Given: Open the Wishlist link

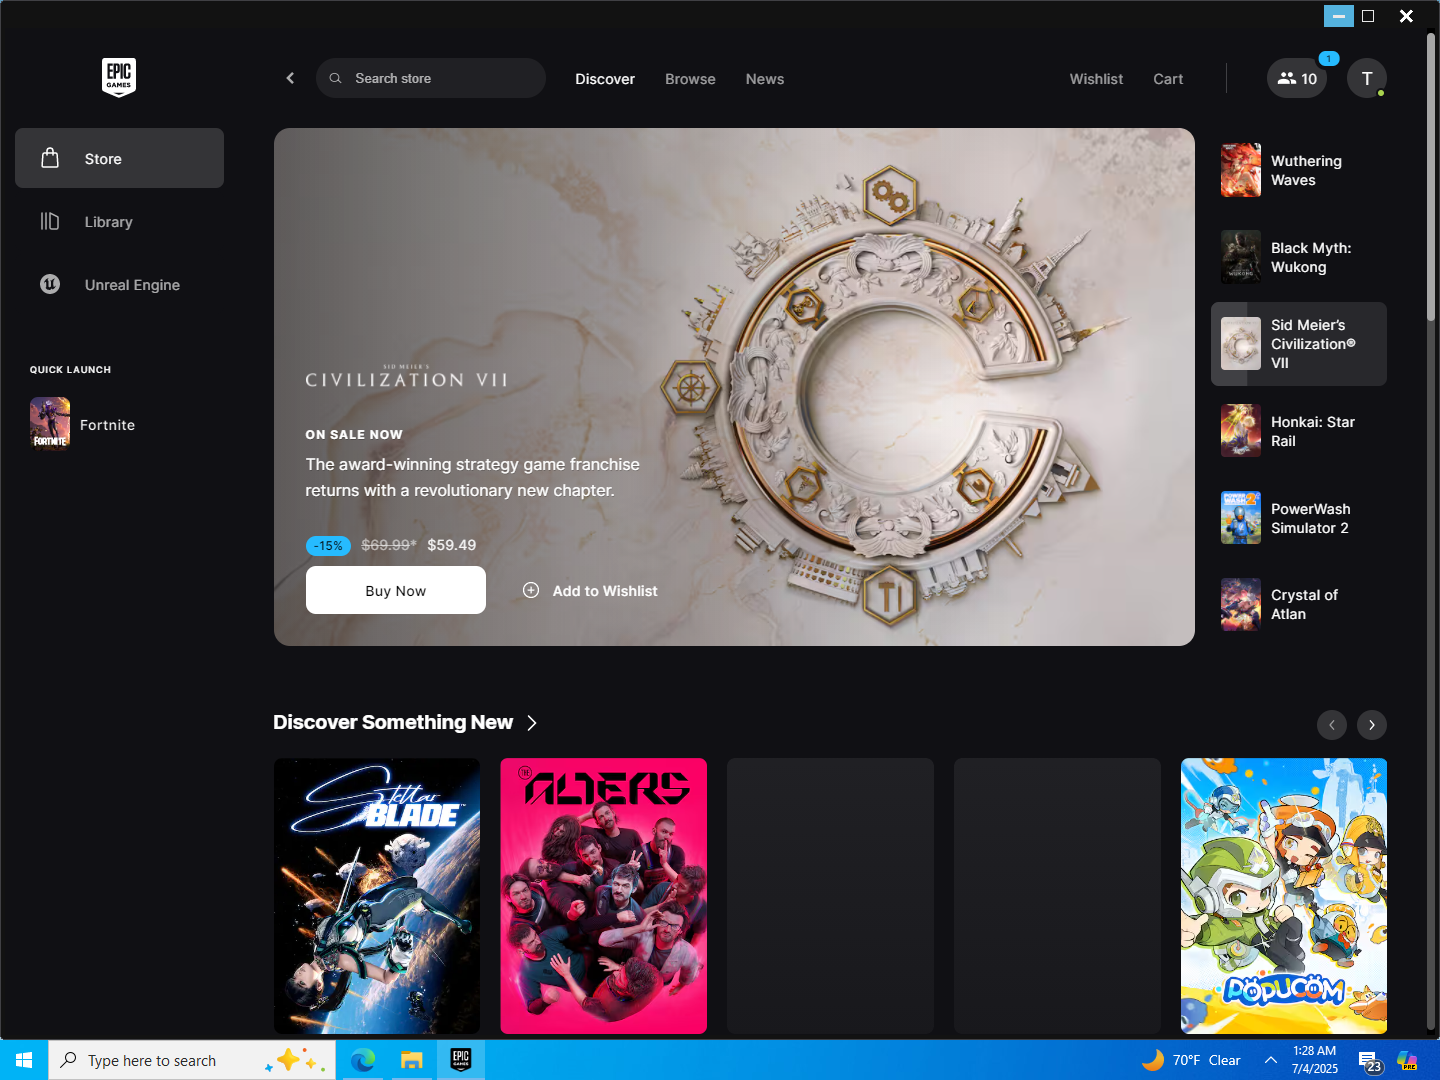Looking at the screenshot, I should [x=1096, y=79].
